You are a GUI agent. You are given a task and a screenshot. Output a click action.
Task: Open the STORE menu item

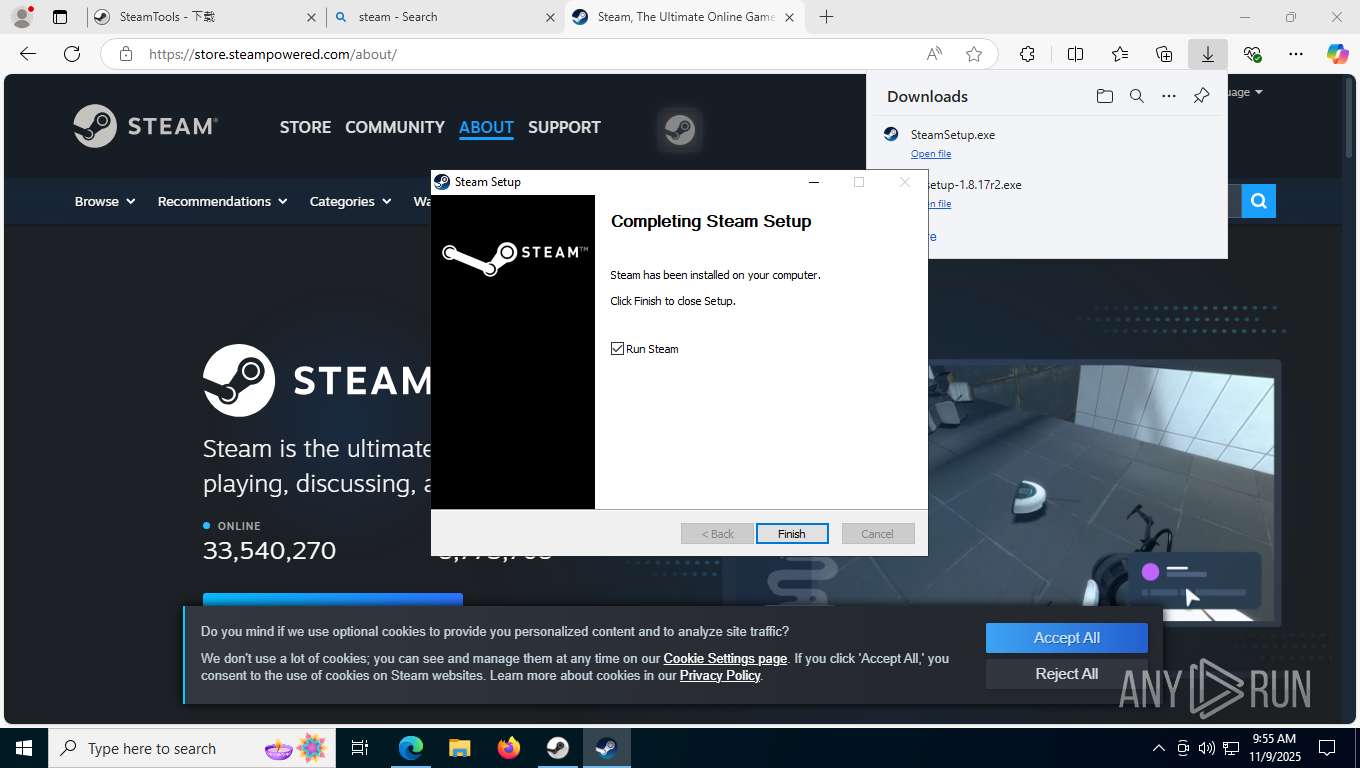(305, 127)
